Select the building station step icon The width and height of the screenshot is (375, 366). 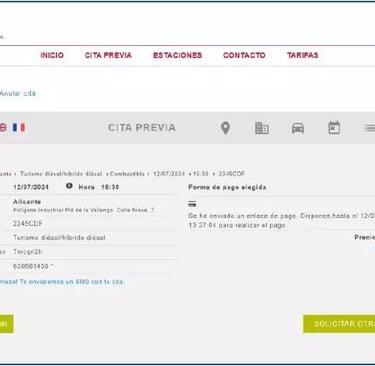point(262,128)
